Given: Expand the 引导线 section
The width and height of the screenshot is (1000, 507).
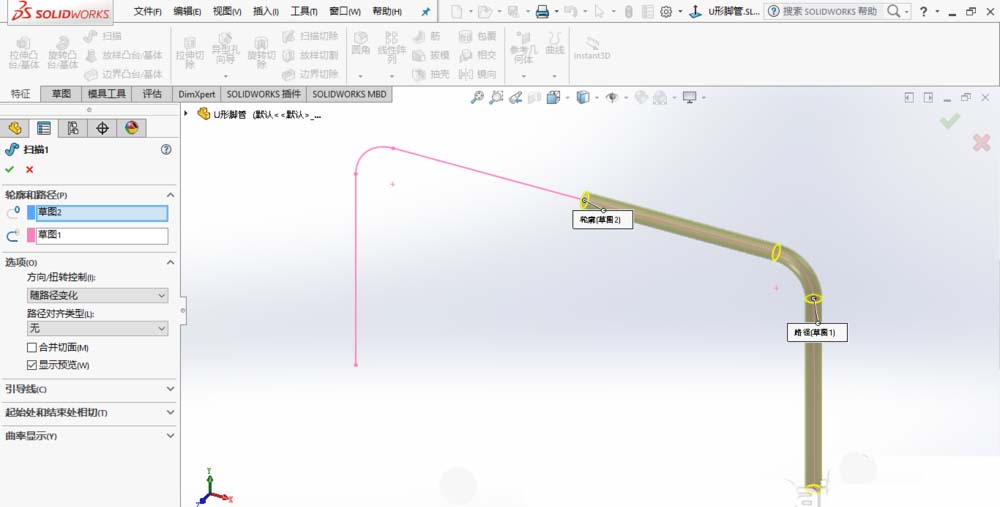Looking at the screenshot, I should point(170,388).
